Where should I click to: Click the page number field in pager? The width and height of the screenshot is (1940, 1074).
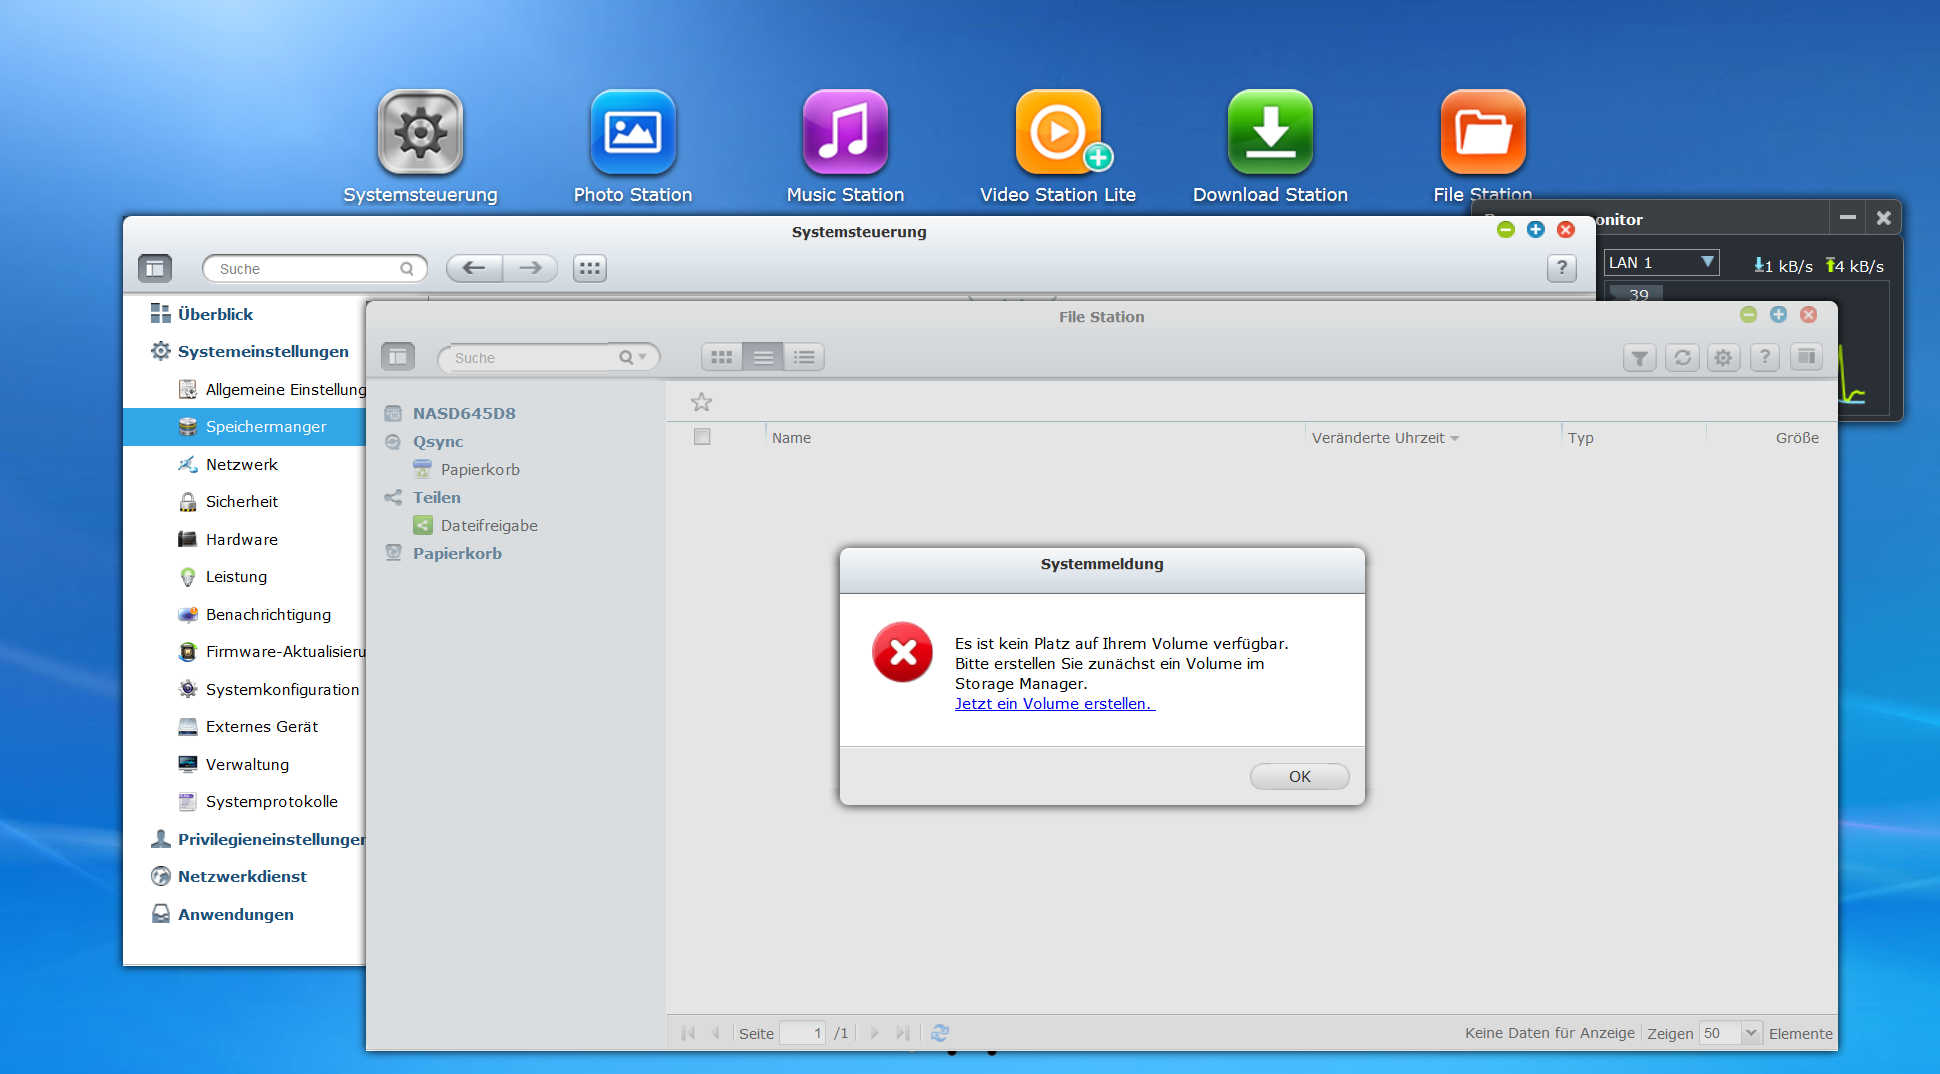pos(803,1033)
